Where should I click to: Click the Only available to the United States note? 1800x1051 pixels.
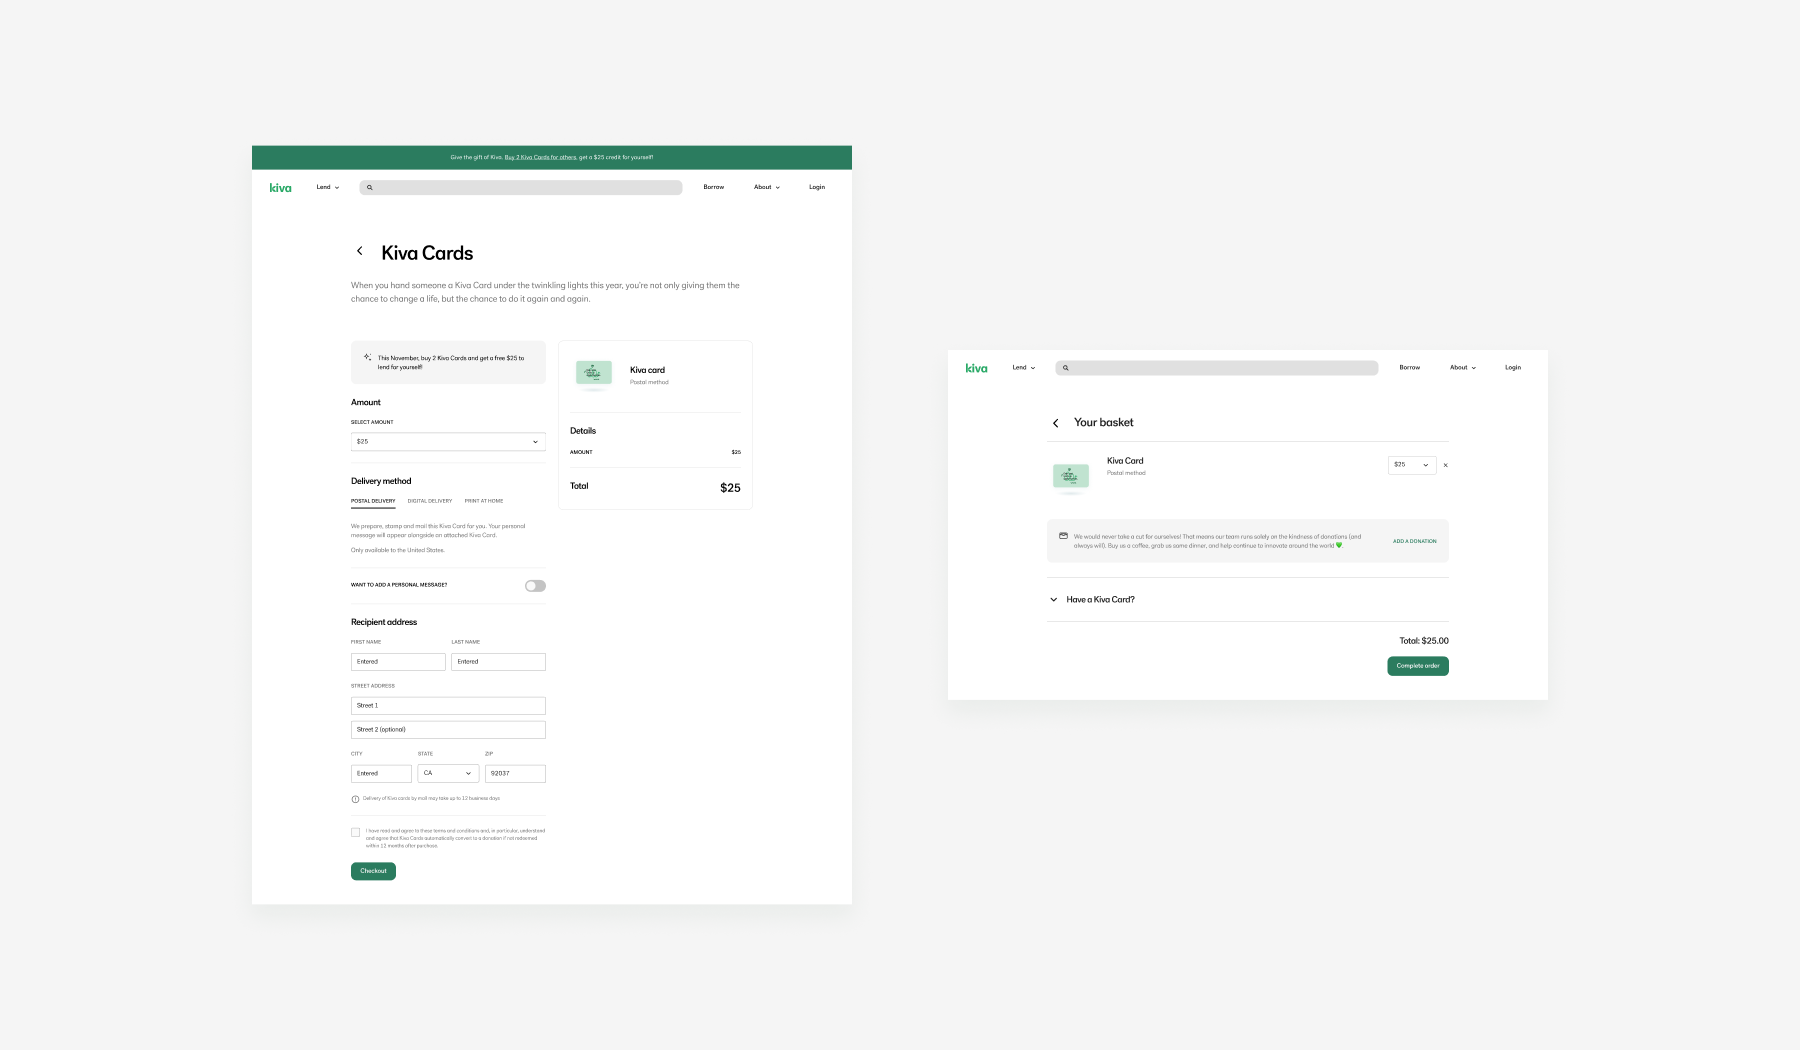(398, 550)
